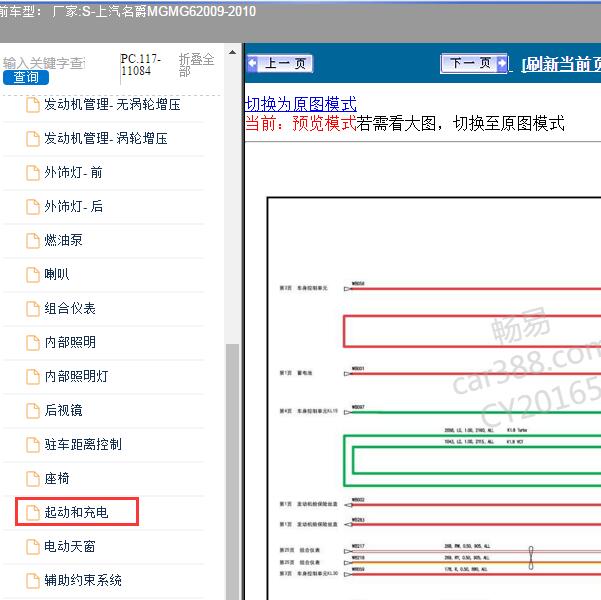Click the sidebar vertical scrollbar thumb
Image resolution: width=601 pixels, height=600 pixels.
coord(232,472)
